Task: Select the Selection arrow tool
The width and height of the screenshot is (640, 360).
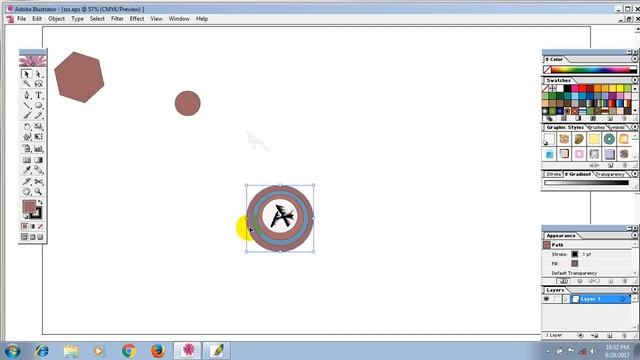Action: coord(27,74)
